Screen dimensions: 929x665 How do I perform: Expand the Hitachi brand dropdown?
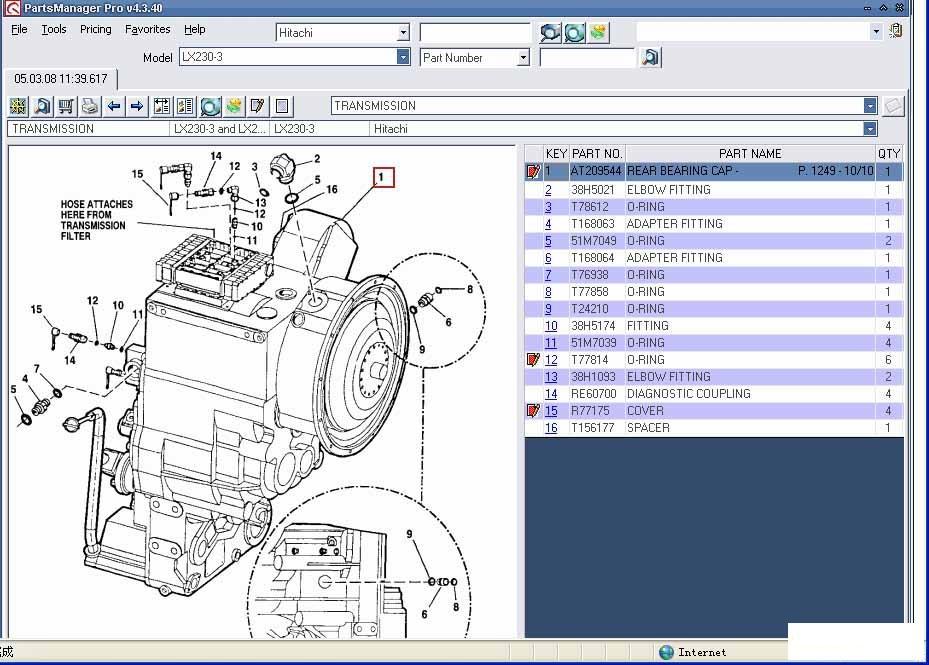click(403, 33)
